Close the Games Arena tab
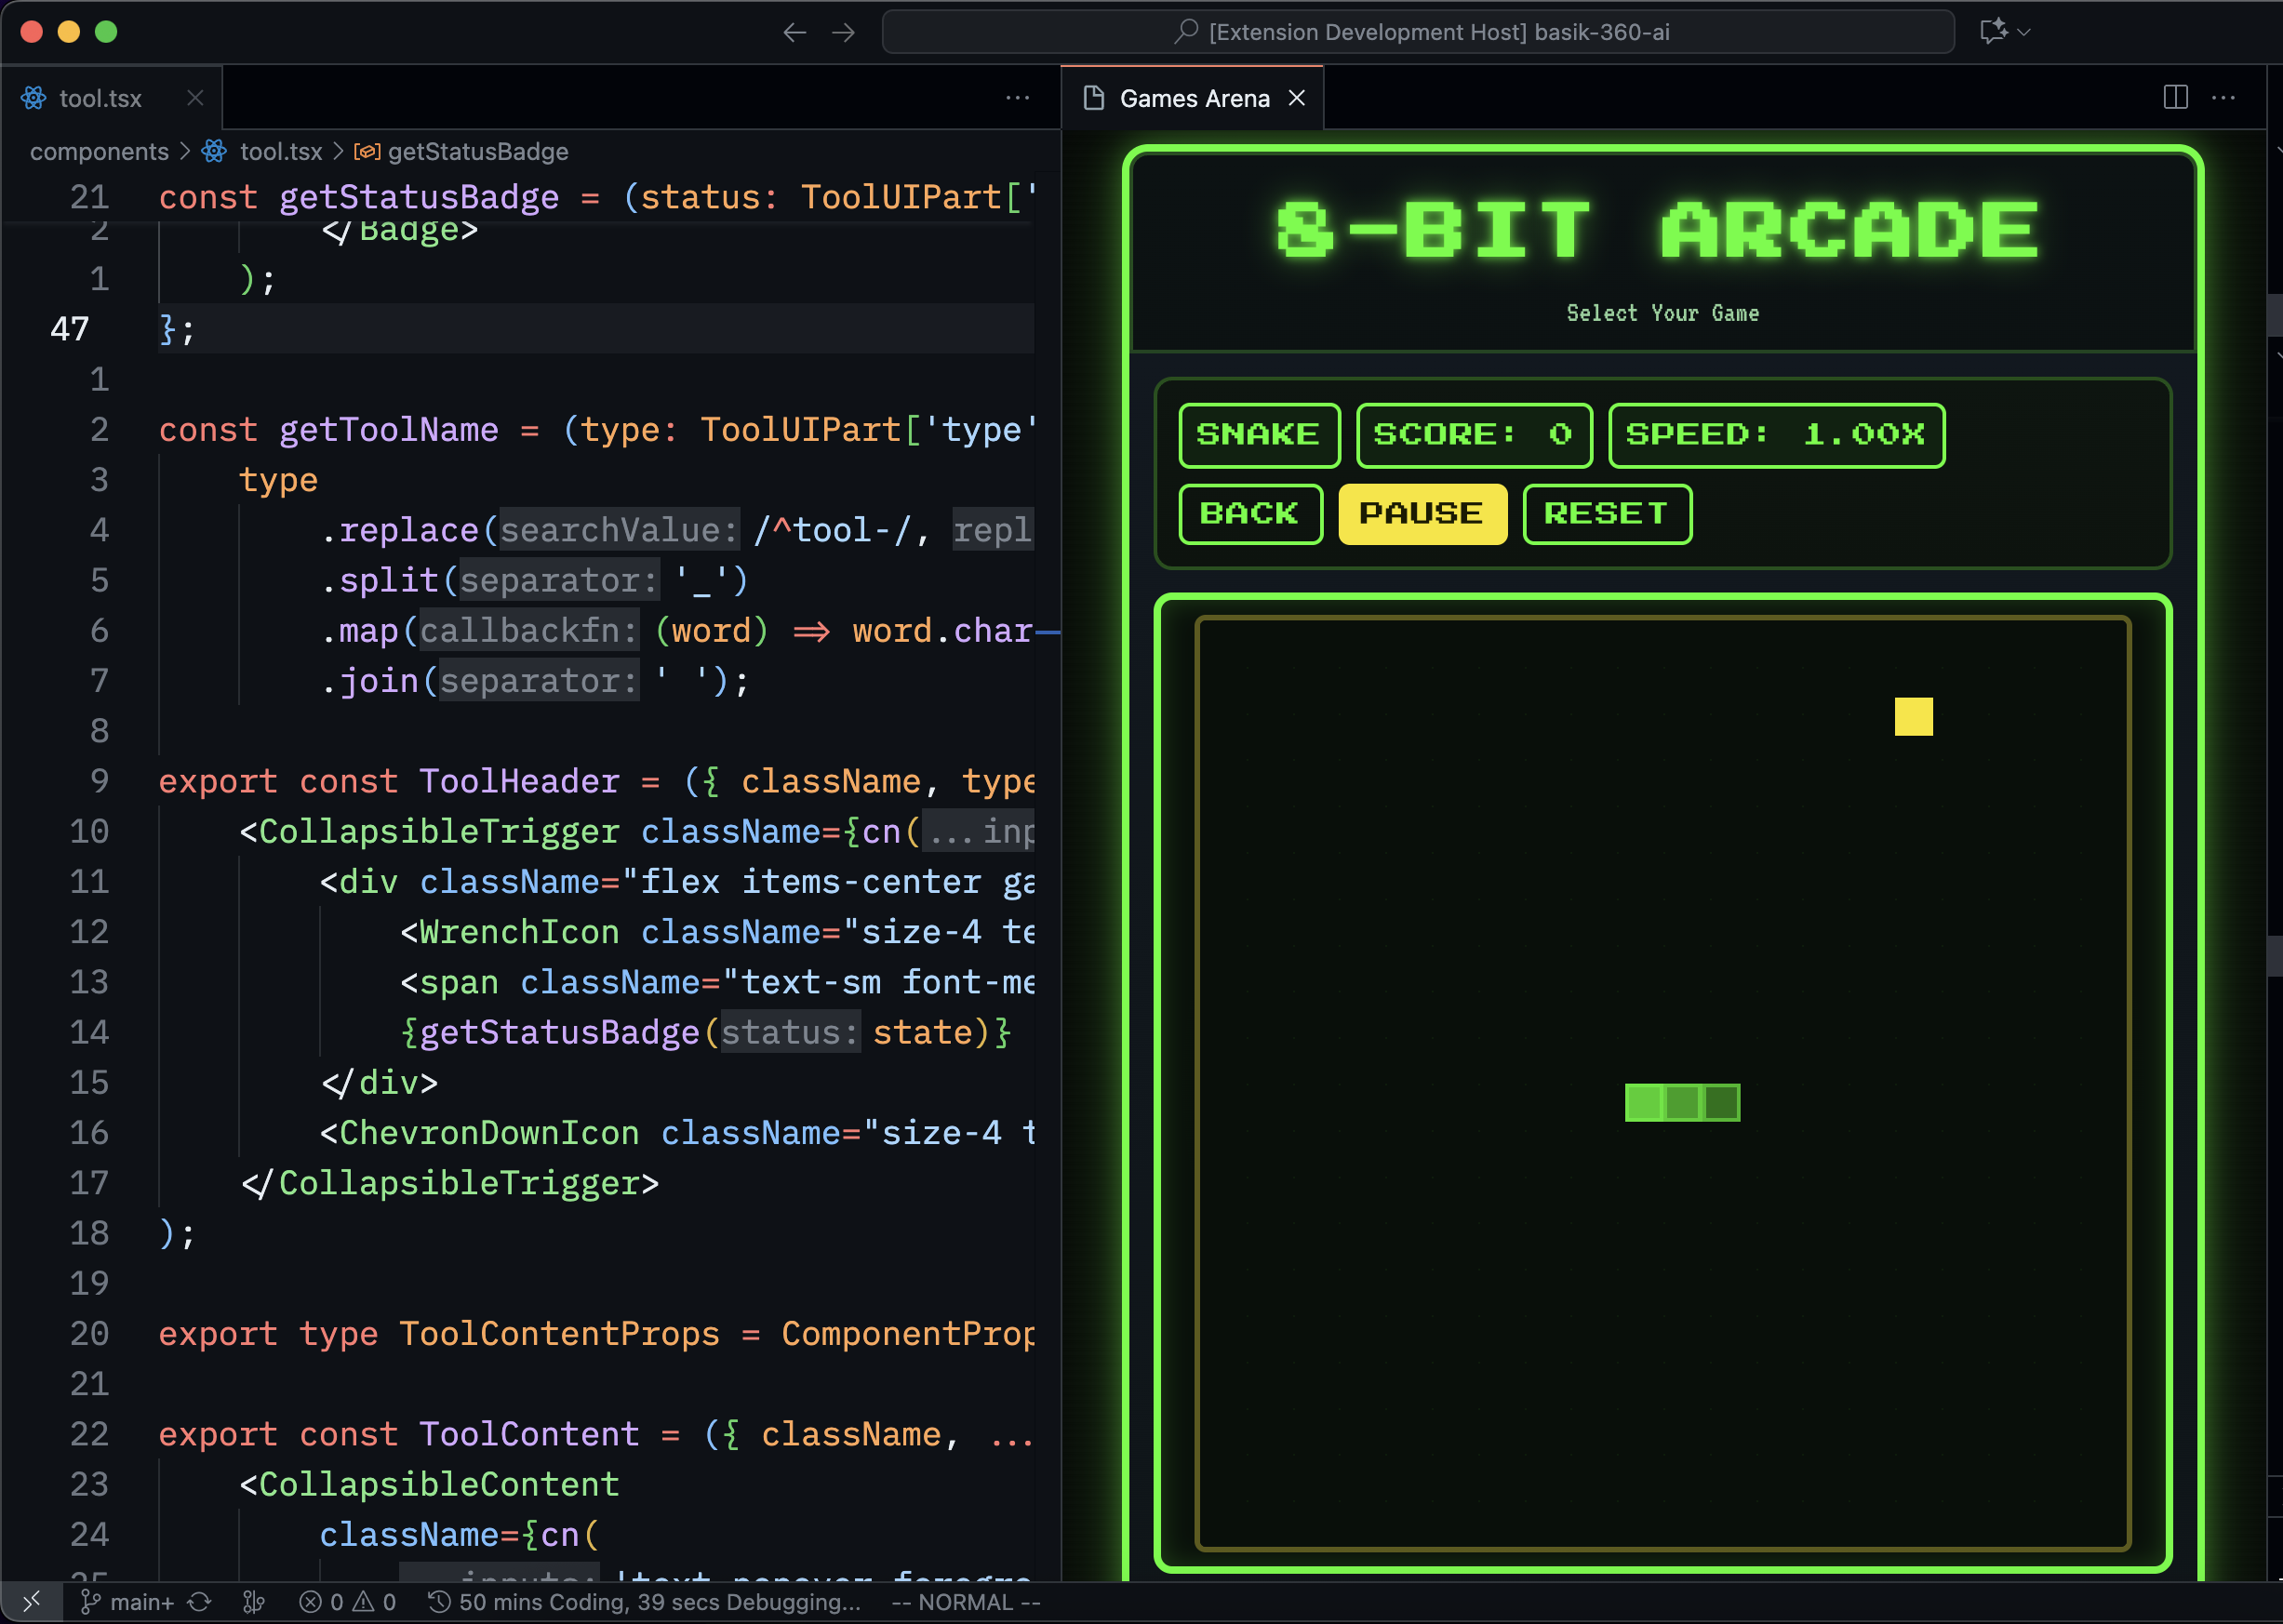 (1297, 98)
